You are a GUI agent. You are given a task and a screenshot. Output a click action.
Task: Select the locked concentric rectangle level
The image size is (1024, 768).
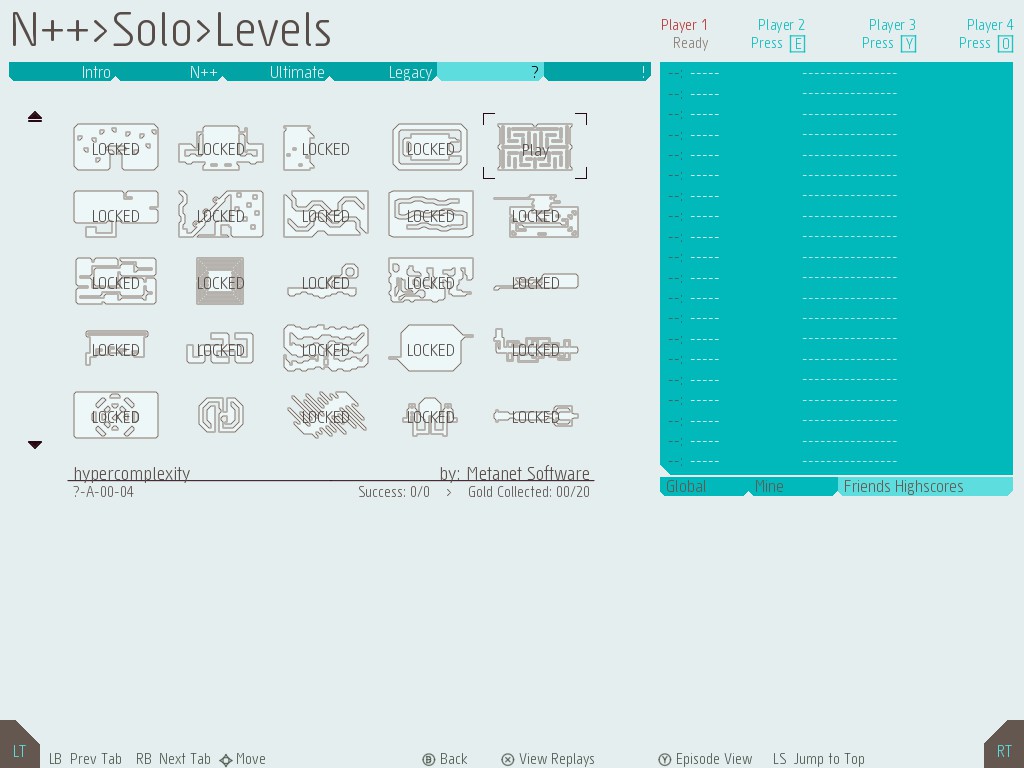pos(430,147)
